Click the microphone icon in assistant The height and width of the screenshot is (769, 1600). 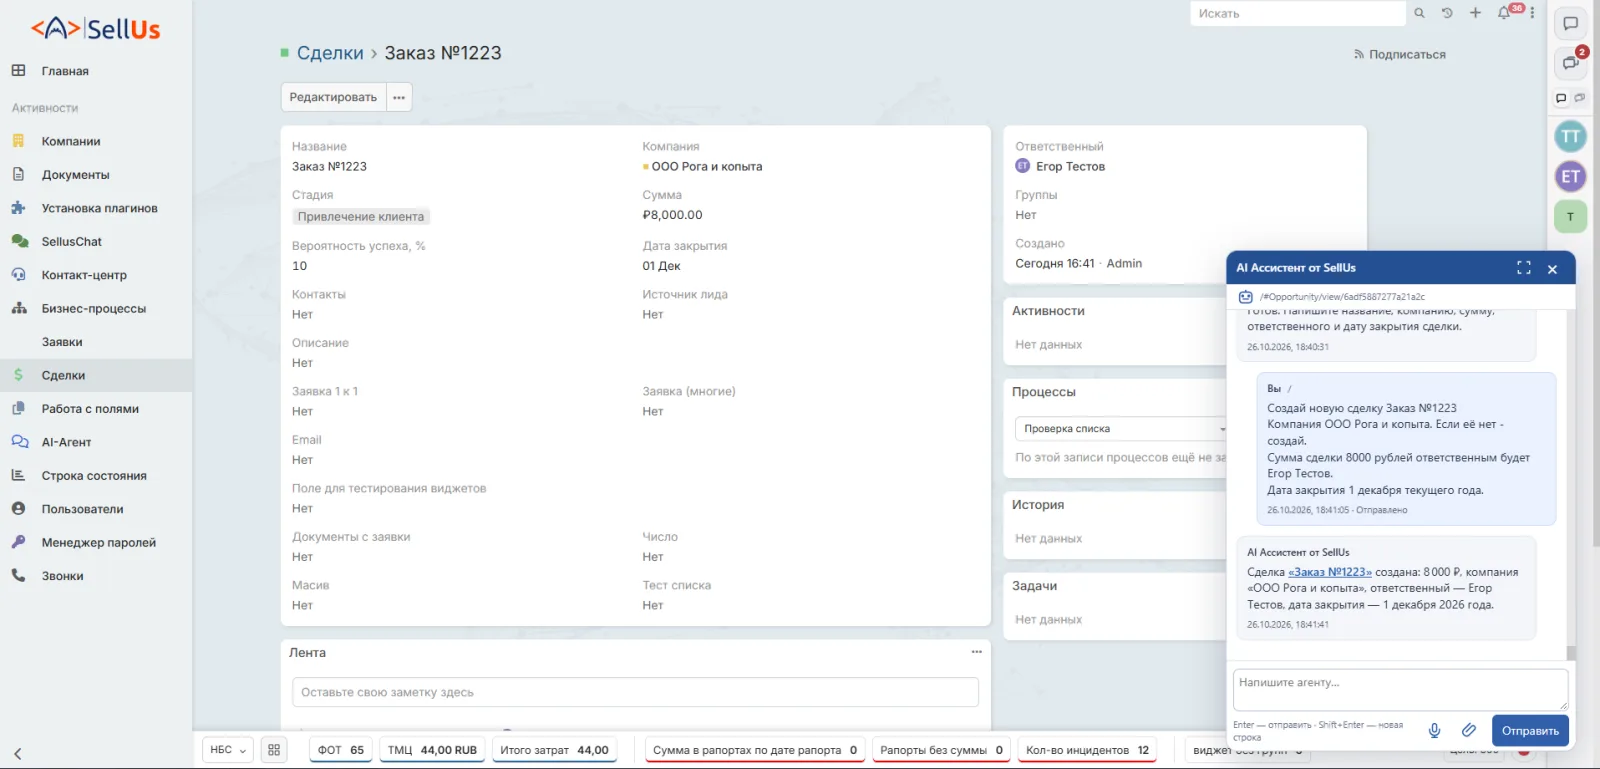point(1434,731)
